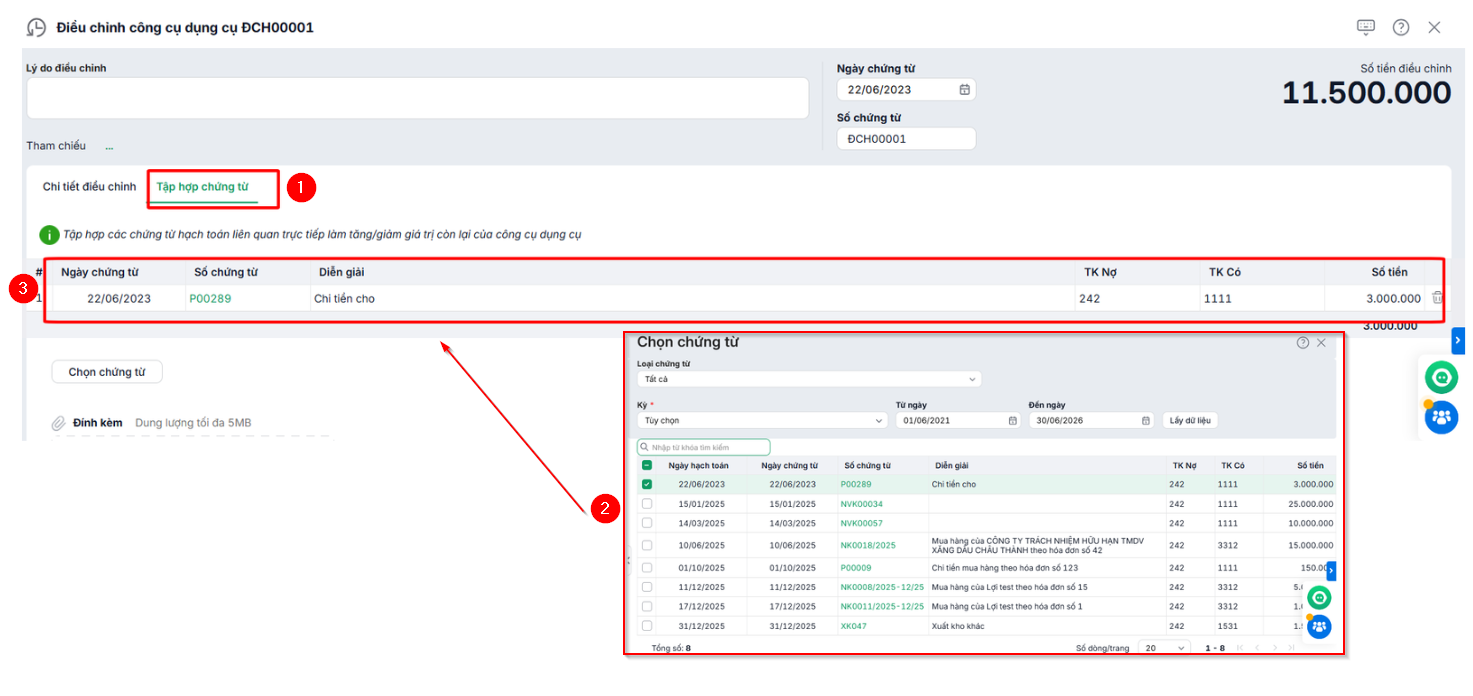This screenshot has height=696, width=1473.
Task: Click the Chọn chứng từ button
Action: click(107, 372)
